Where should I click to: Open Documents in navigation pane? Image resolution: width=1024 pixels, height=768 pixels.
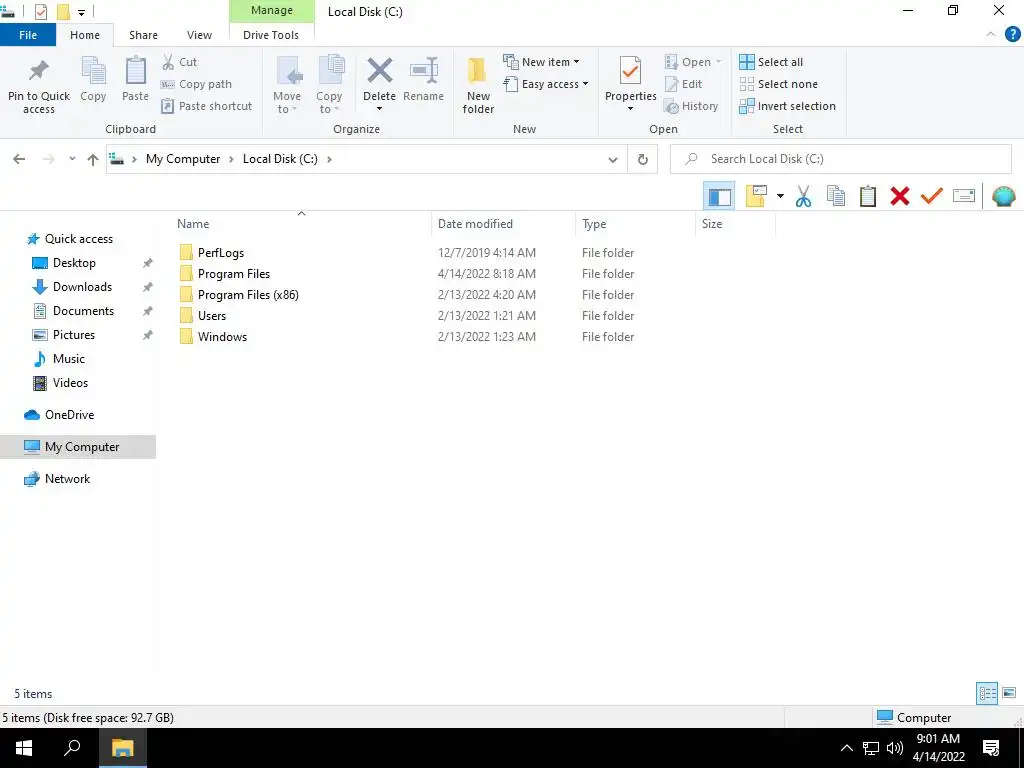tap(83, 311)
